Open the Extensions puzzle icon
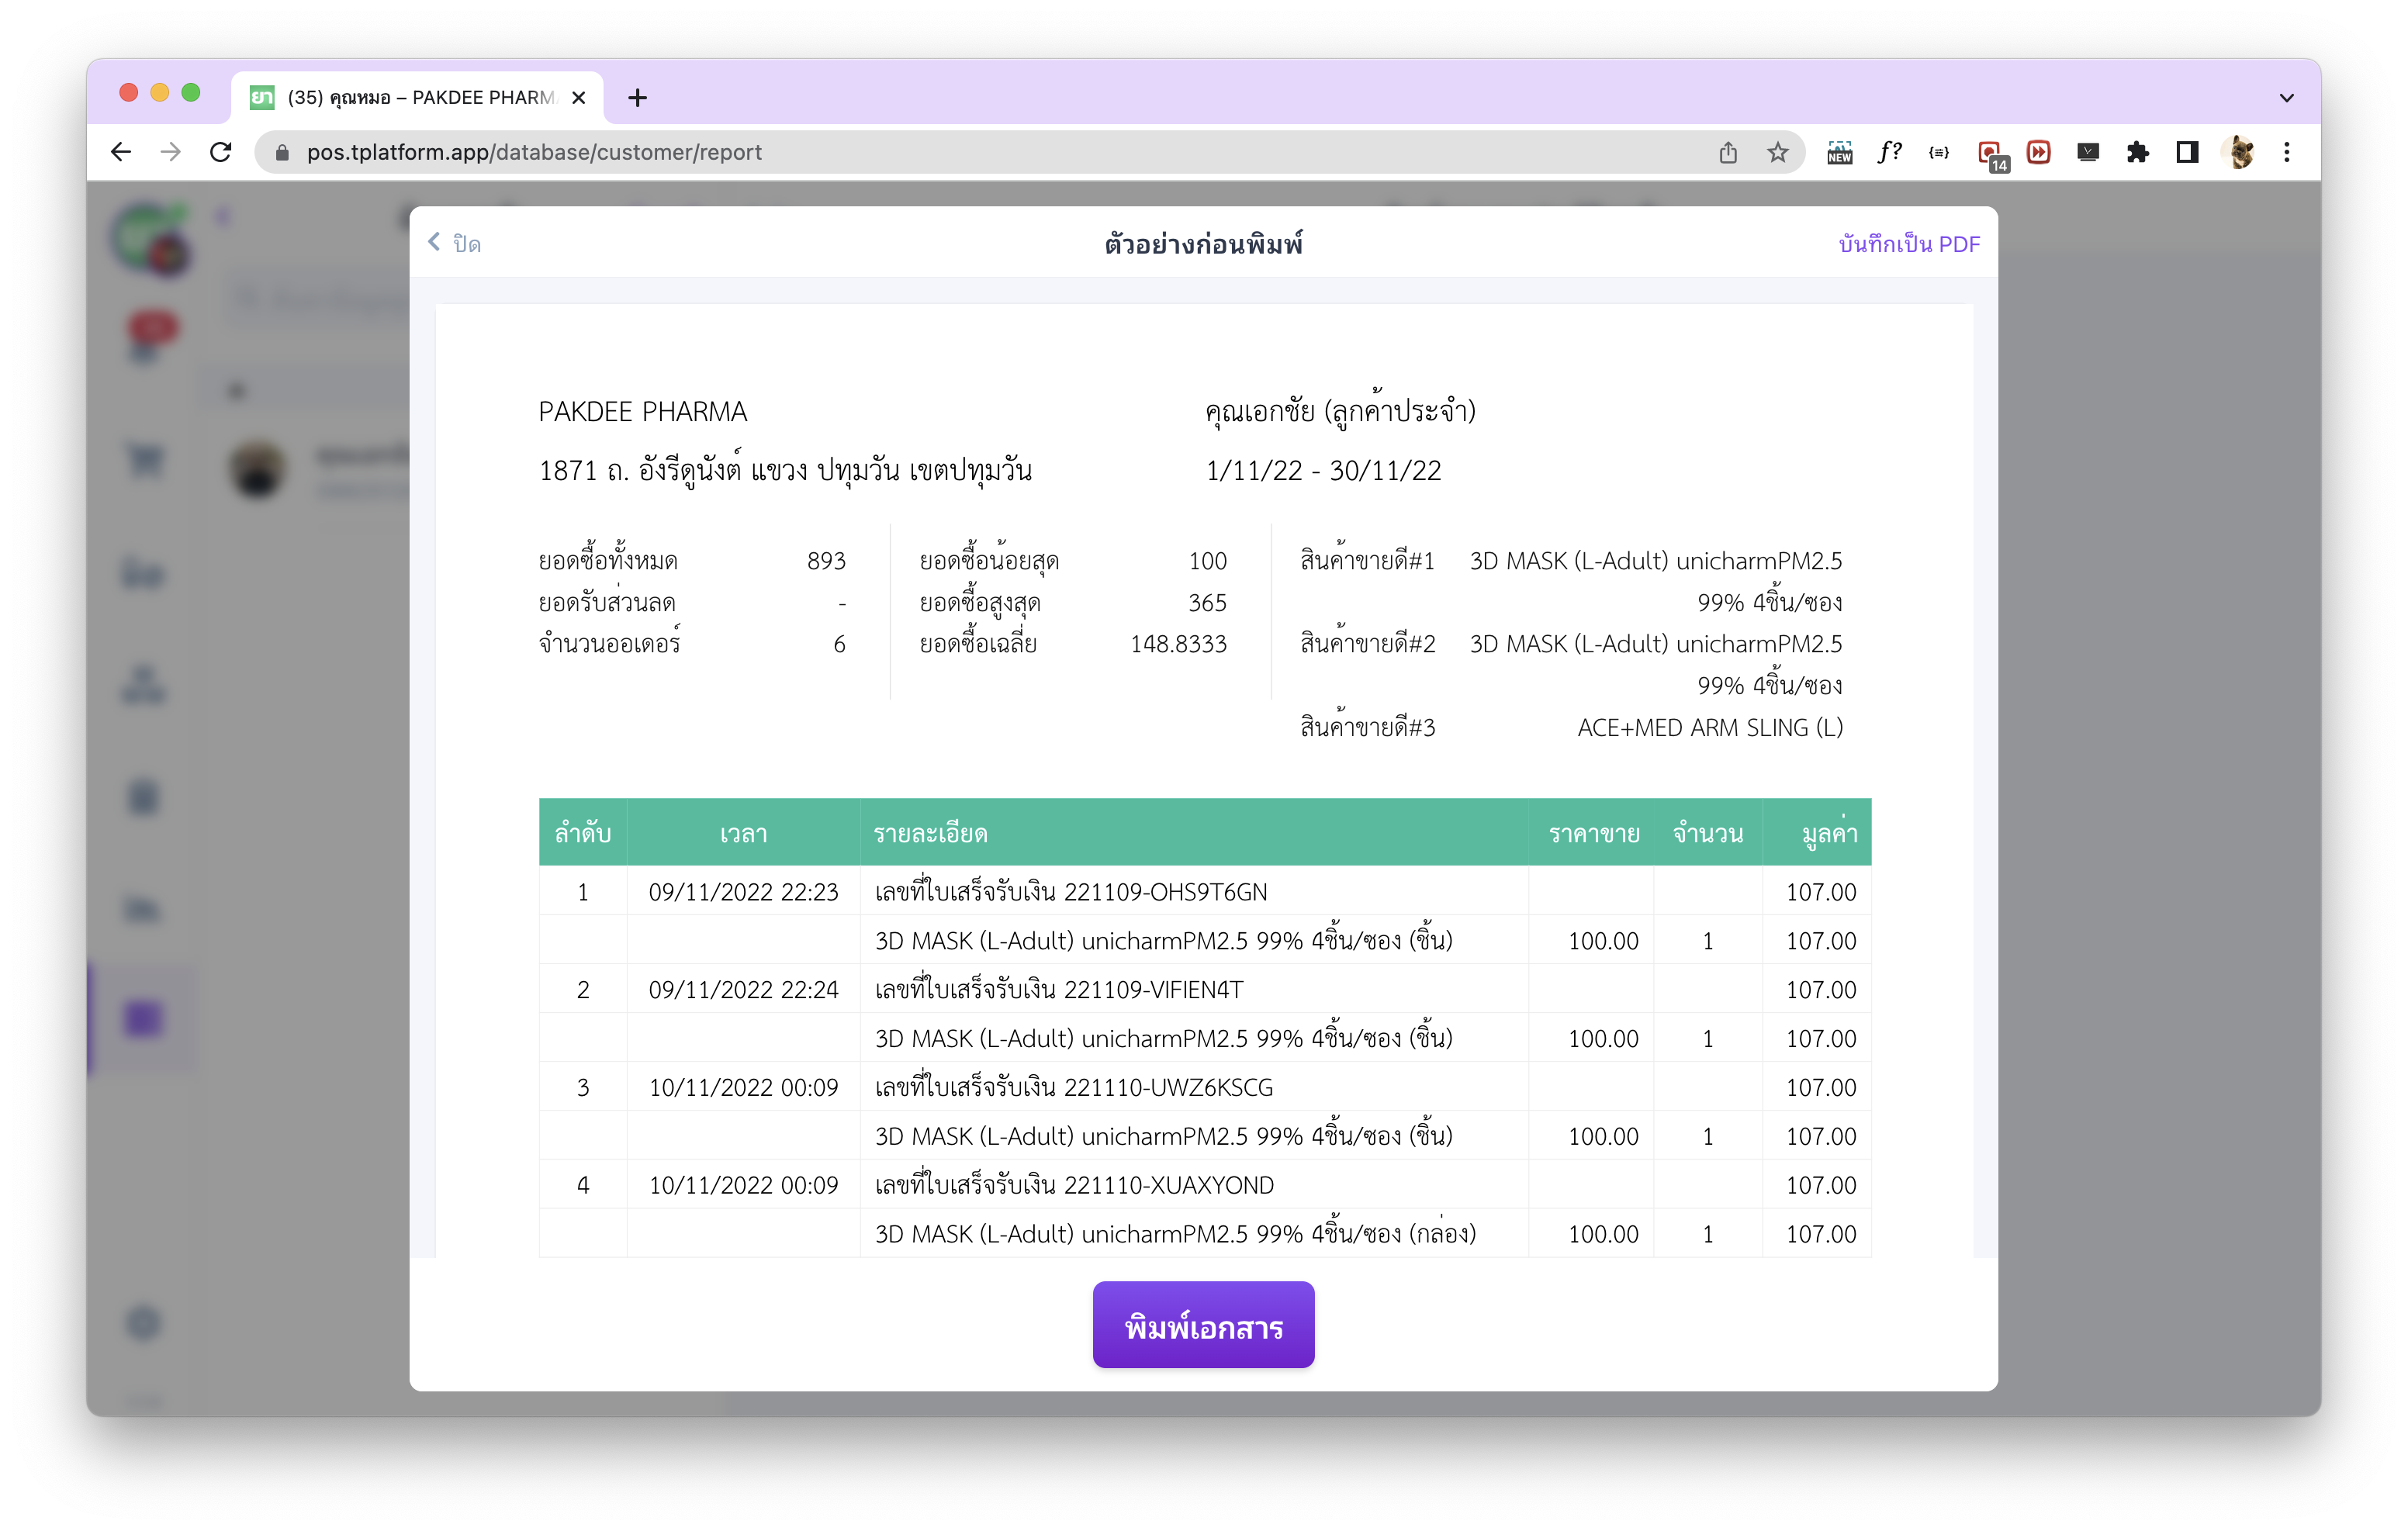The width and height of the screenshot is (2408, 1531). (2137, 152)
